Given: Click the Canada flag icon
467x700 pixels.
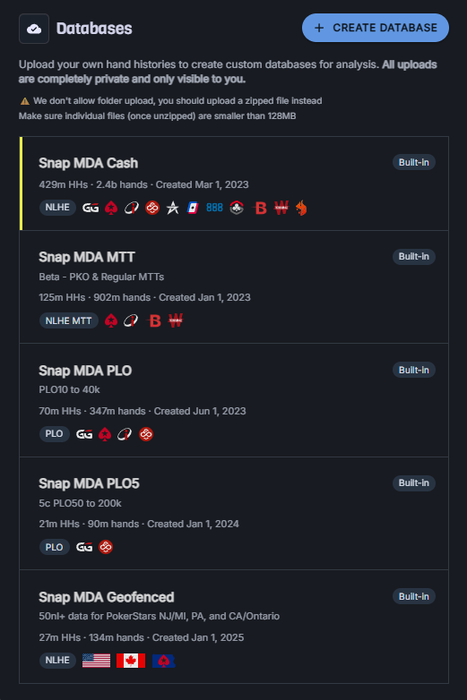Looking at the screenshot, I should (x=130, y=660).
